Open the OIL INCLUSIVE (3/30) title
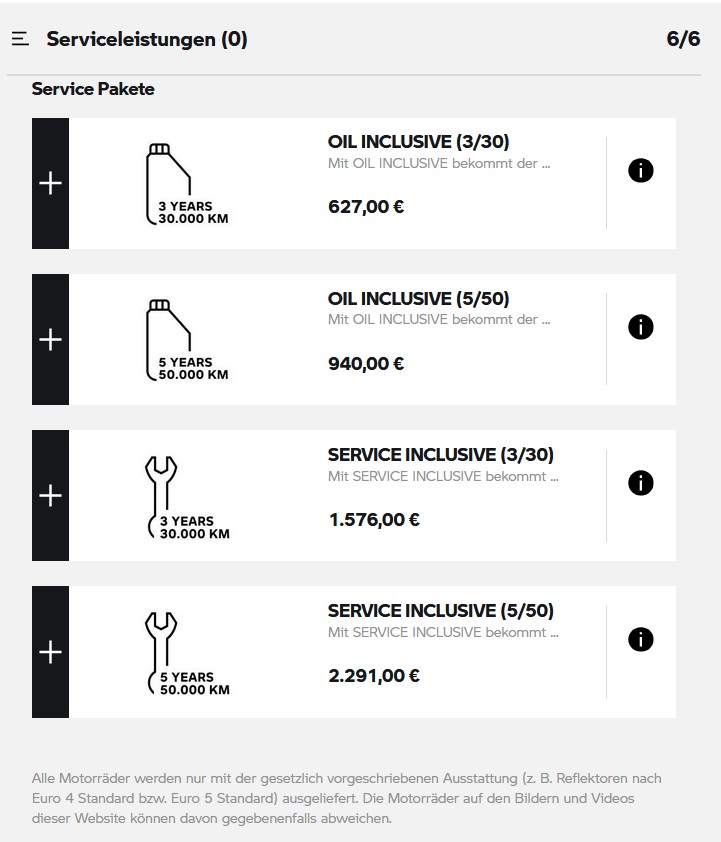 click(x=418, y=142)
